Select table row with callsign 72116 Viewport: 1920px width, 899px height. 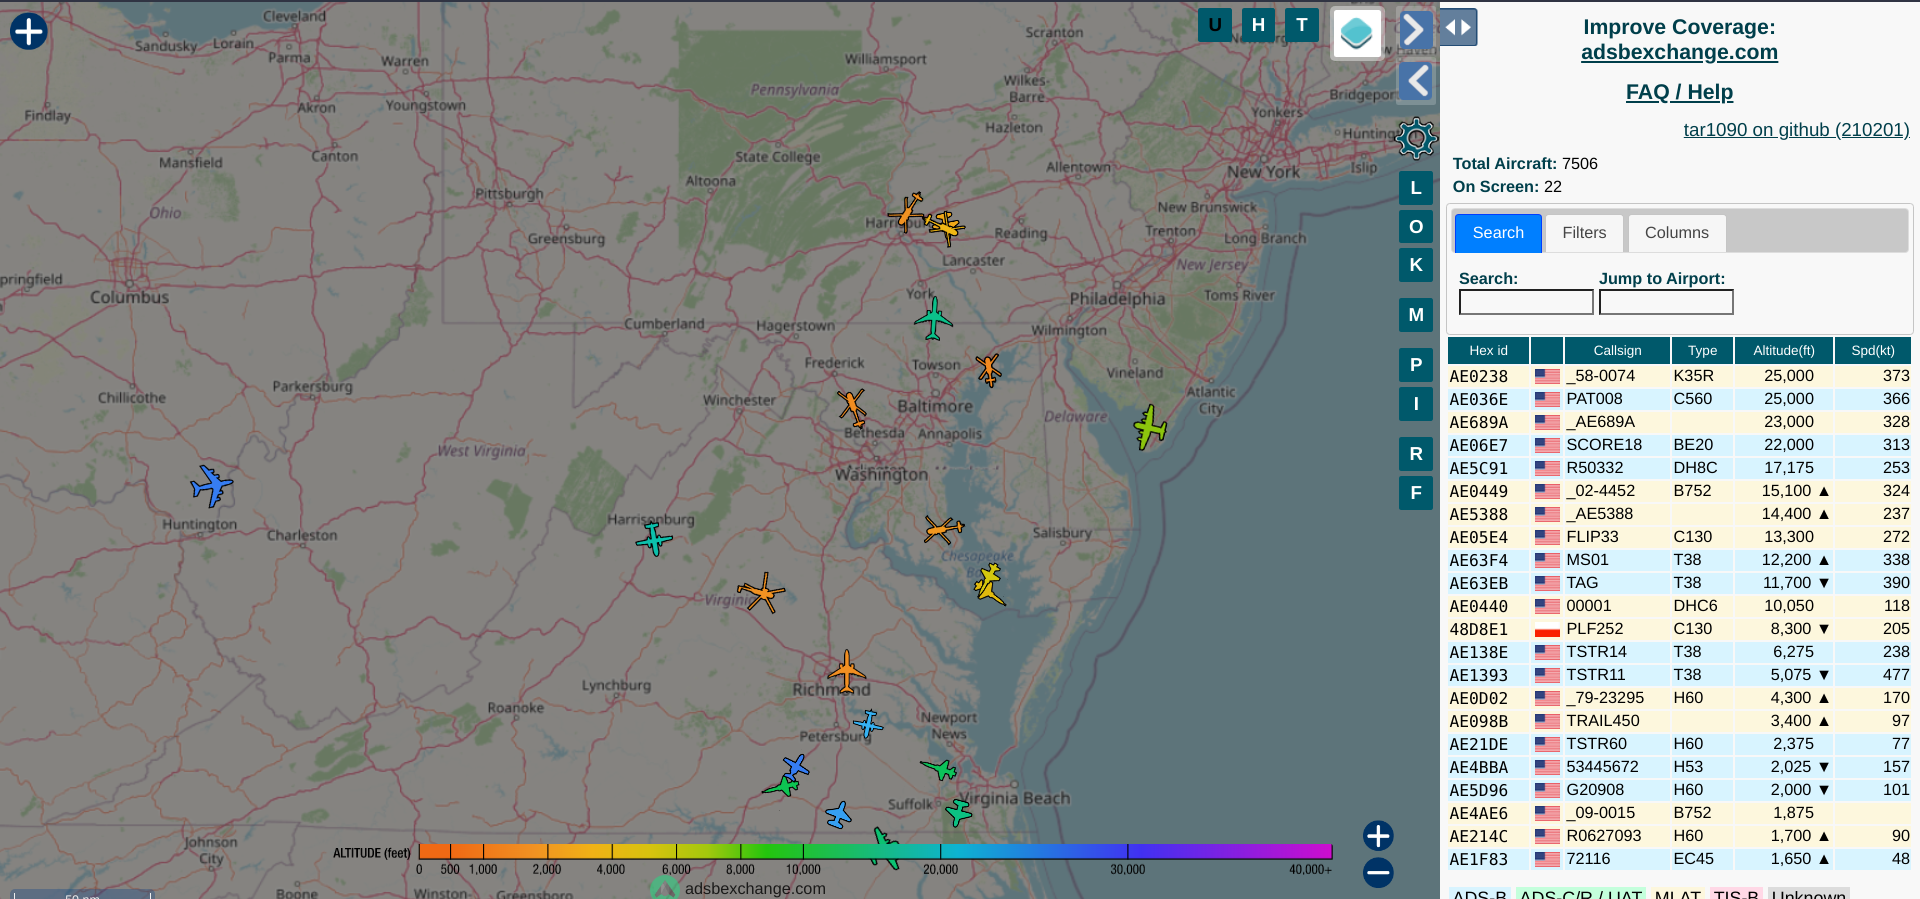click(1679, 859)
